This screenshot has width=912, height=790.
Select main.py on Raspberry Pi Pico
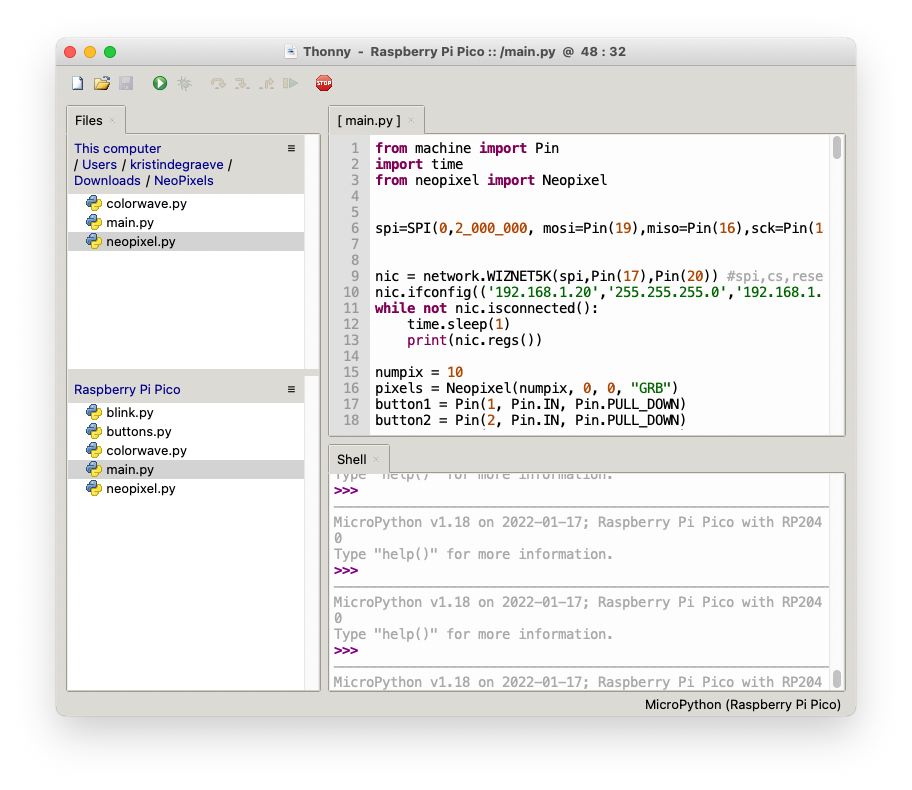186,469
